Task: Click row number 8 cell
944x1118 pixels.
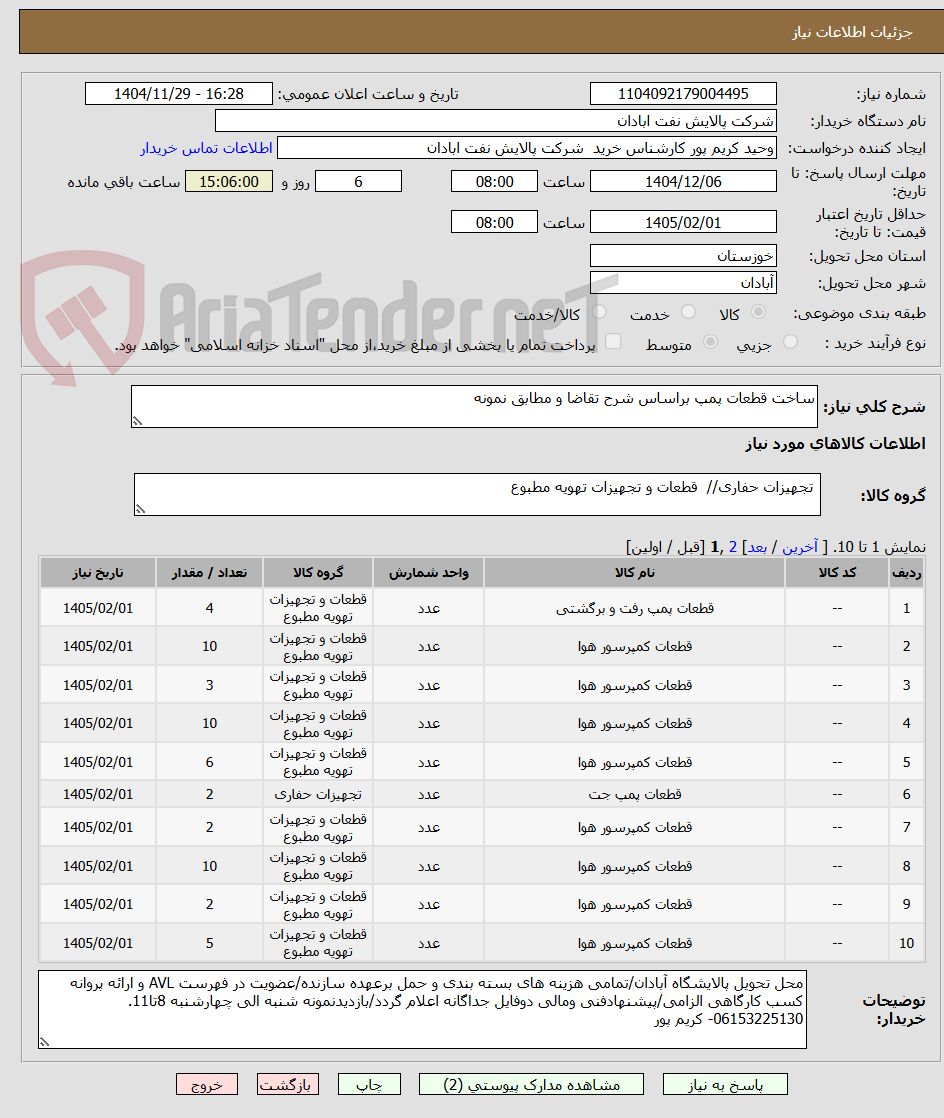Action: point(906,866)
